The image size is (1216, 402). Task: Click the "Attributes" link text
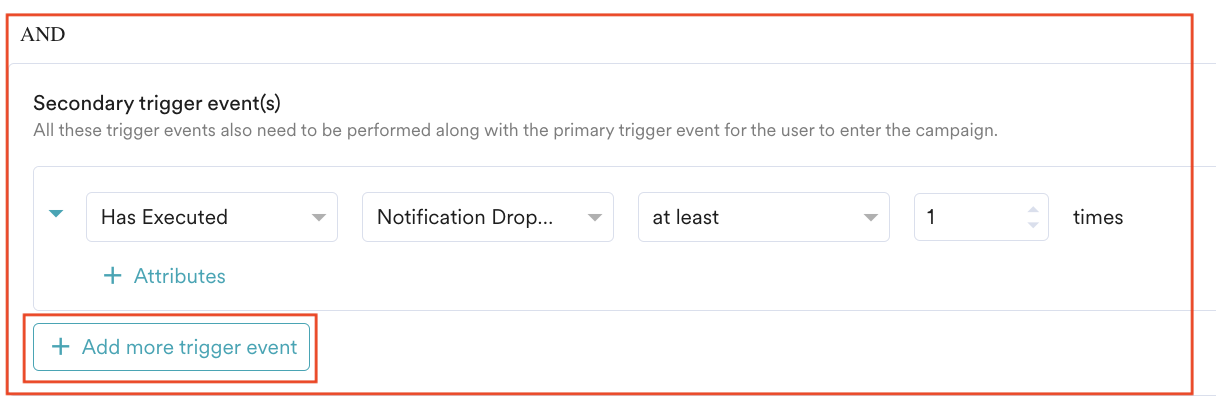point(180,276)
